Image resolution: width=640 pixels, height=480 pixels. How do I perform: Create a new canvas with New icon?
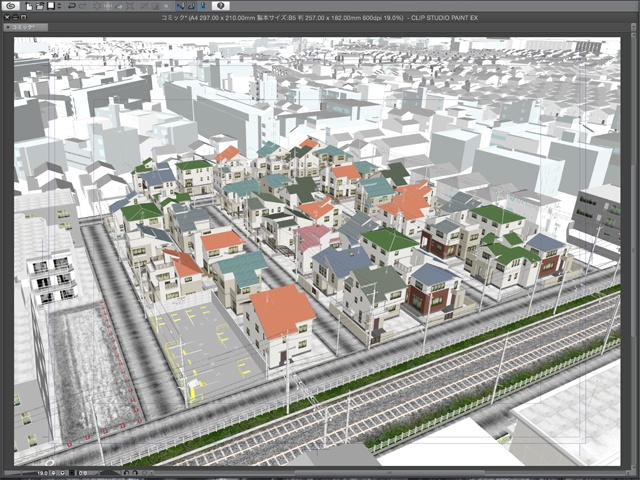29,6
